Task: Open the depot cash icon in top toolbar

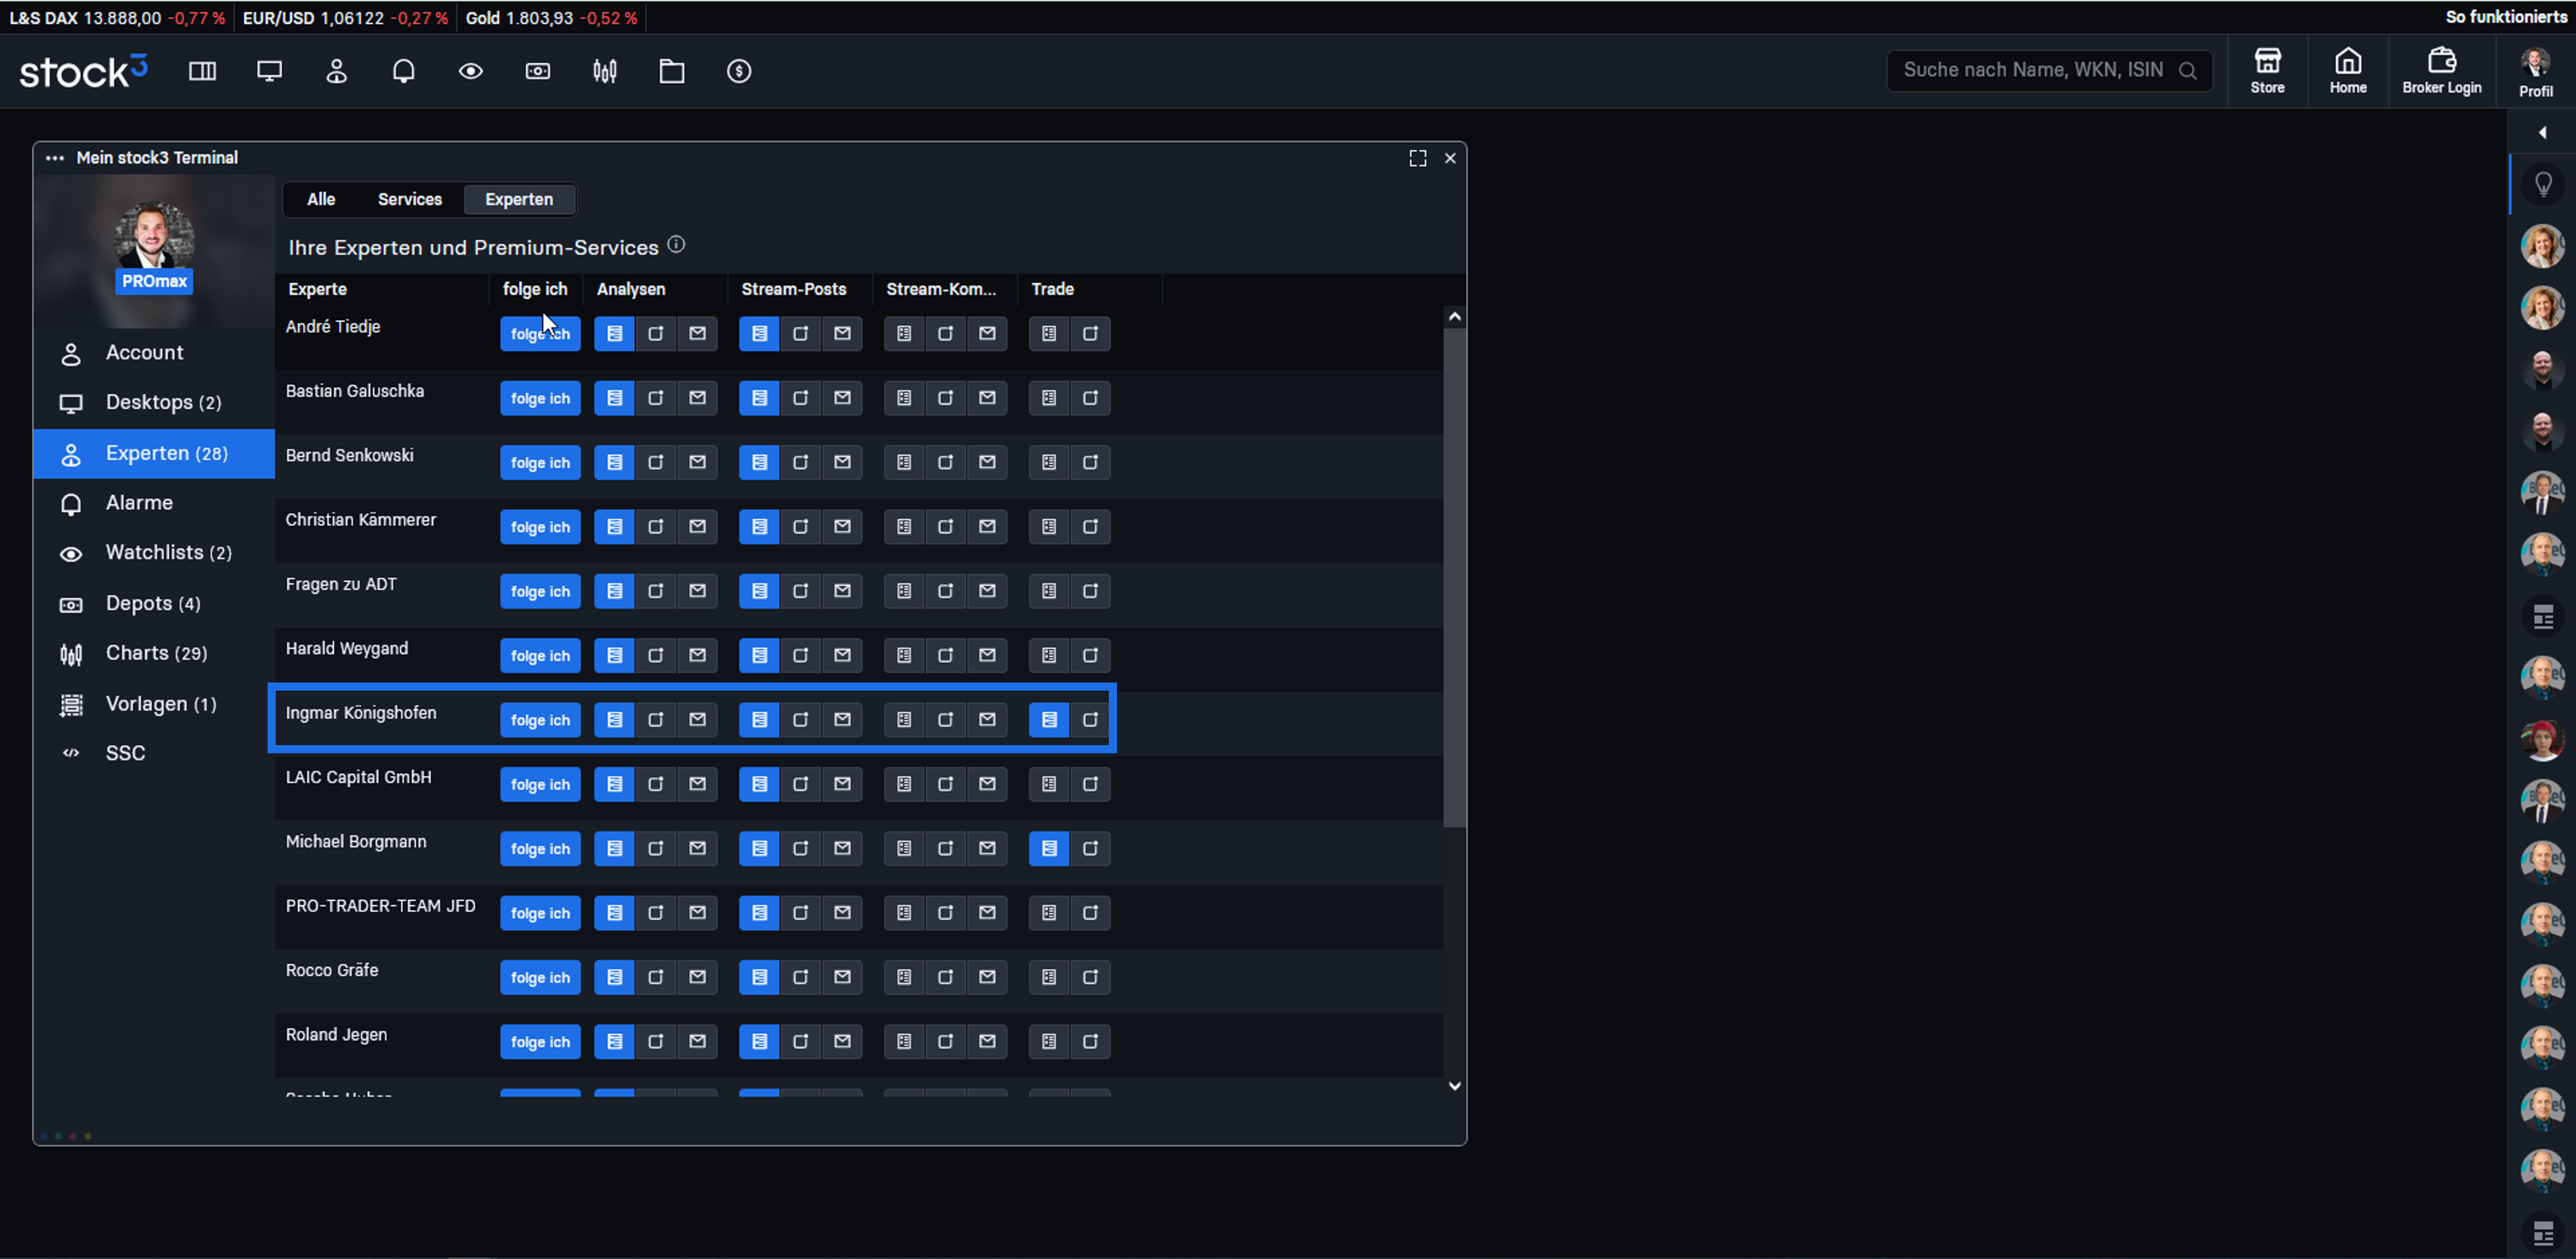Action: point(538,71)
